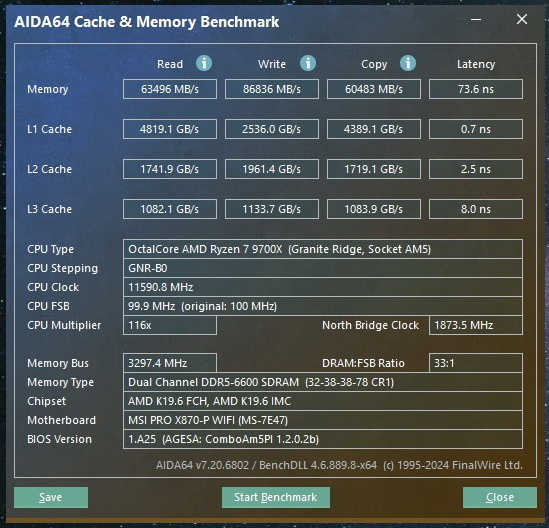The width and height of the screenshot is (549, 528).
Task: Select Memory read value 63496 MB/s
Action: coord(170,89)
